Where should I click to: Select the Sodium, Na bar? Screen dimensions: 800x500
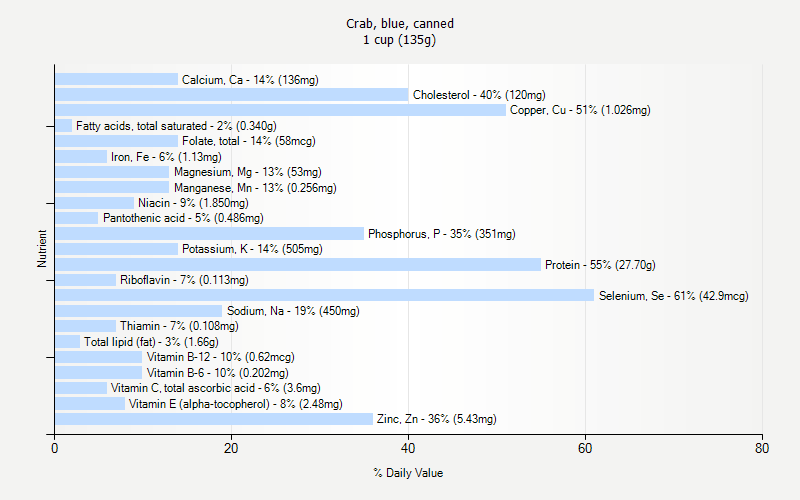(x=138, y=311)
